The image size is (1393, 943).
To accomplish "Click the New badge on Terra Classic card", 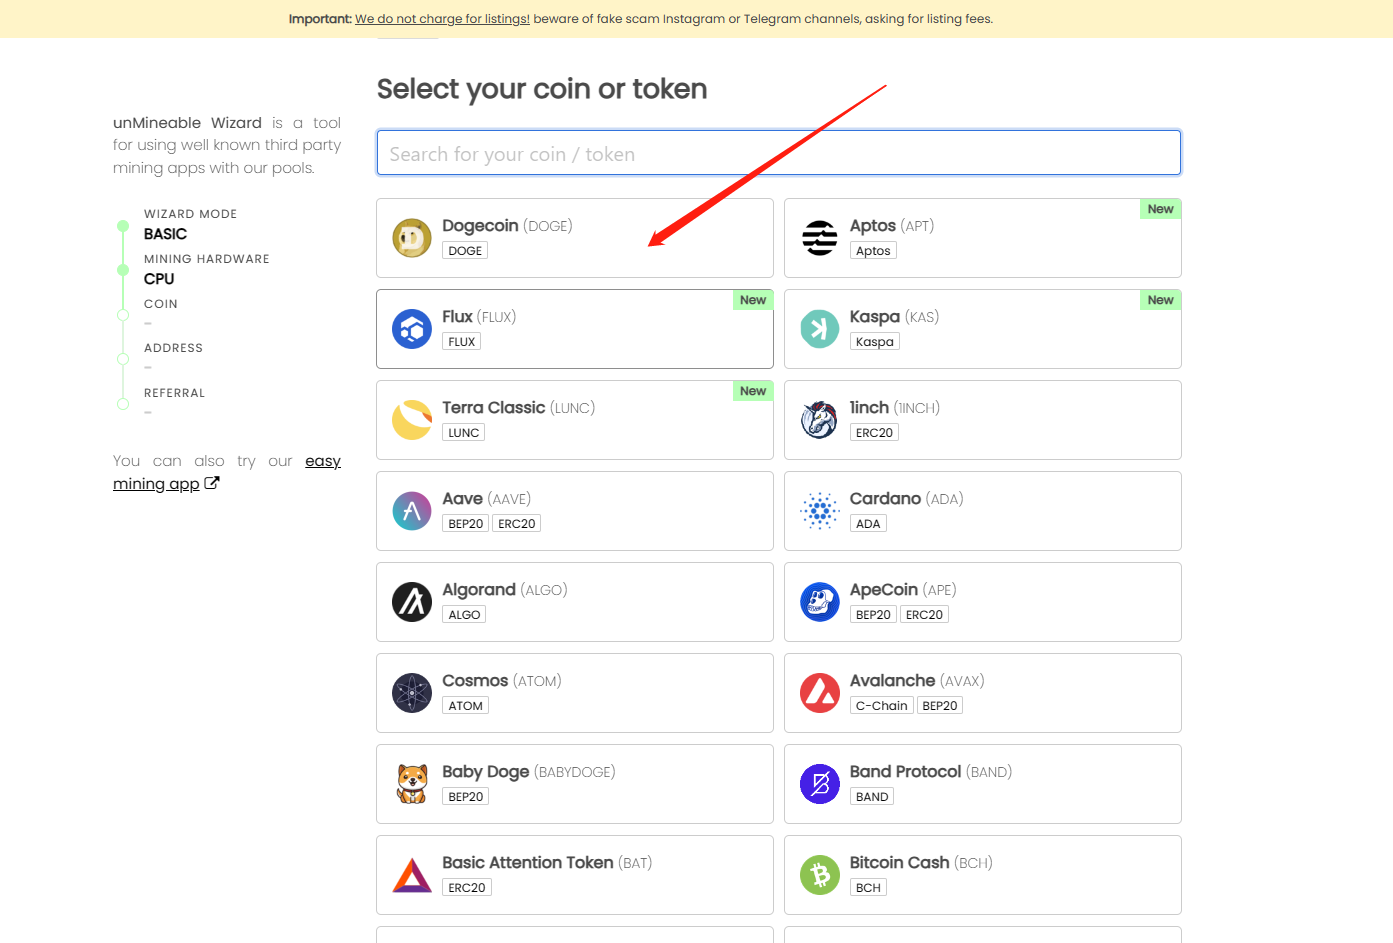I will (x=753, y=391).
